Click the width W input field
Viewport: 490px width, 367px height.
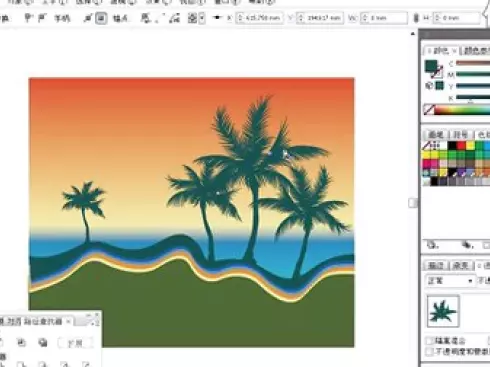[x=384, y=18]
